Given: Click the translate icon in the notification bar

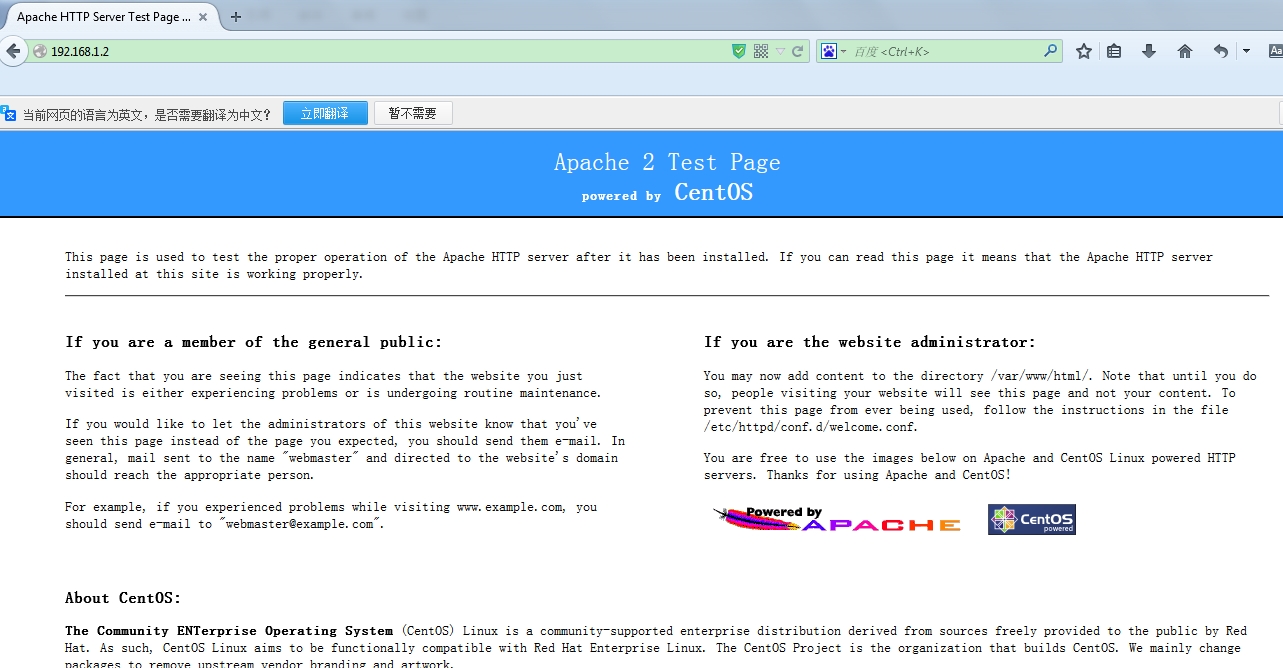Looking at the screenshot, I should click(x=8, y=114).
